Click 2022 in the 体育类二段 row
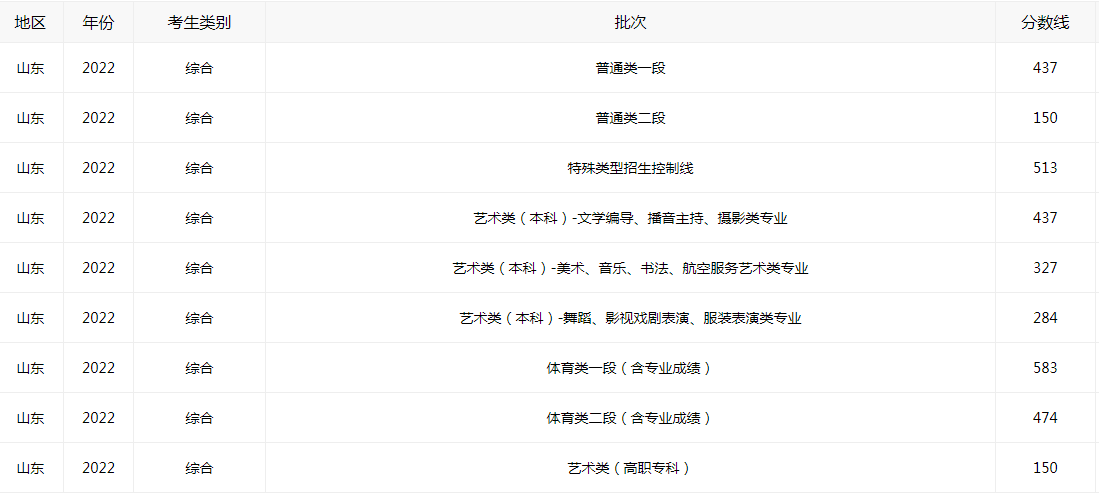 (x=98, y=418)
